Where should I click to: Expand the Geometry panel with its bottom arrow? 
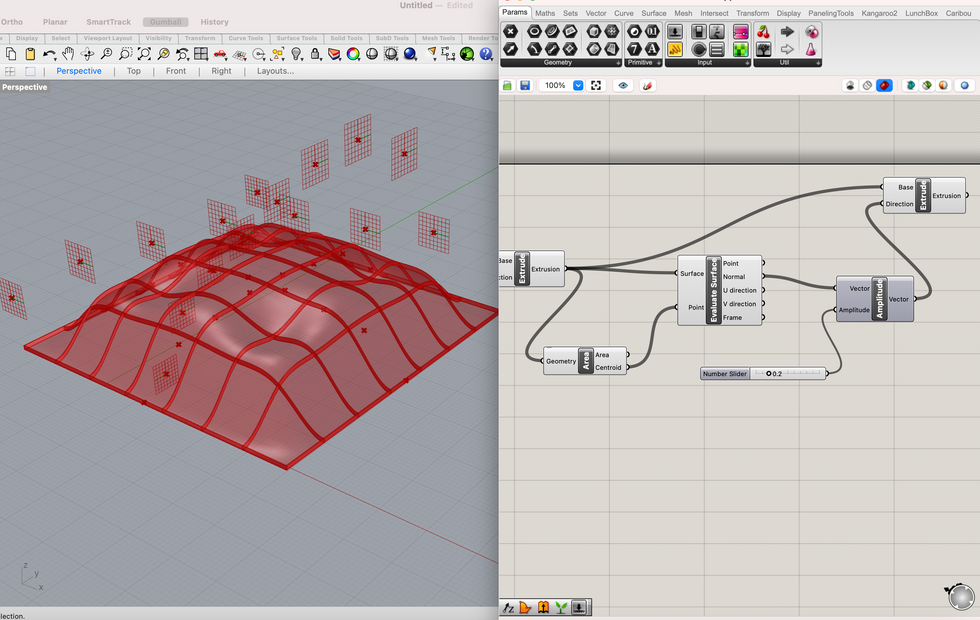619,62
